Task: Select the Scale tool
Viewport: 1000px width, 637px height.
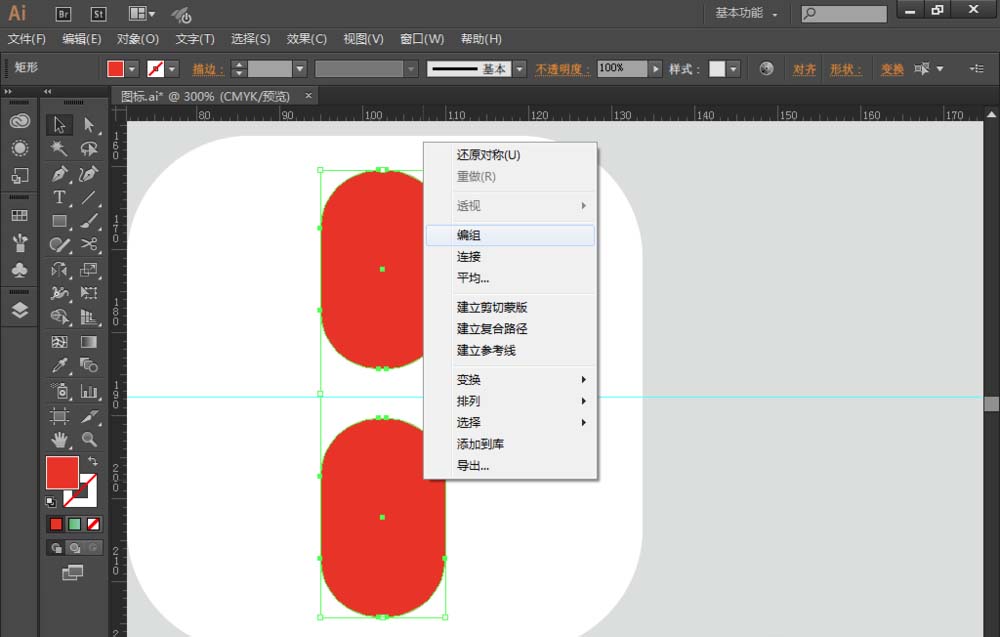Action: pos(89,269)
